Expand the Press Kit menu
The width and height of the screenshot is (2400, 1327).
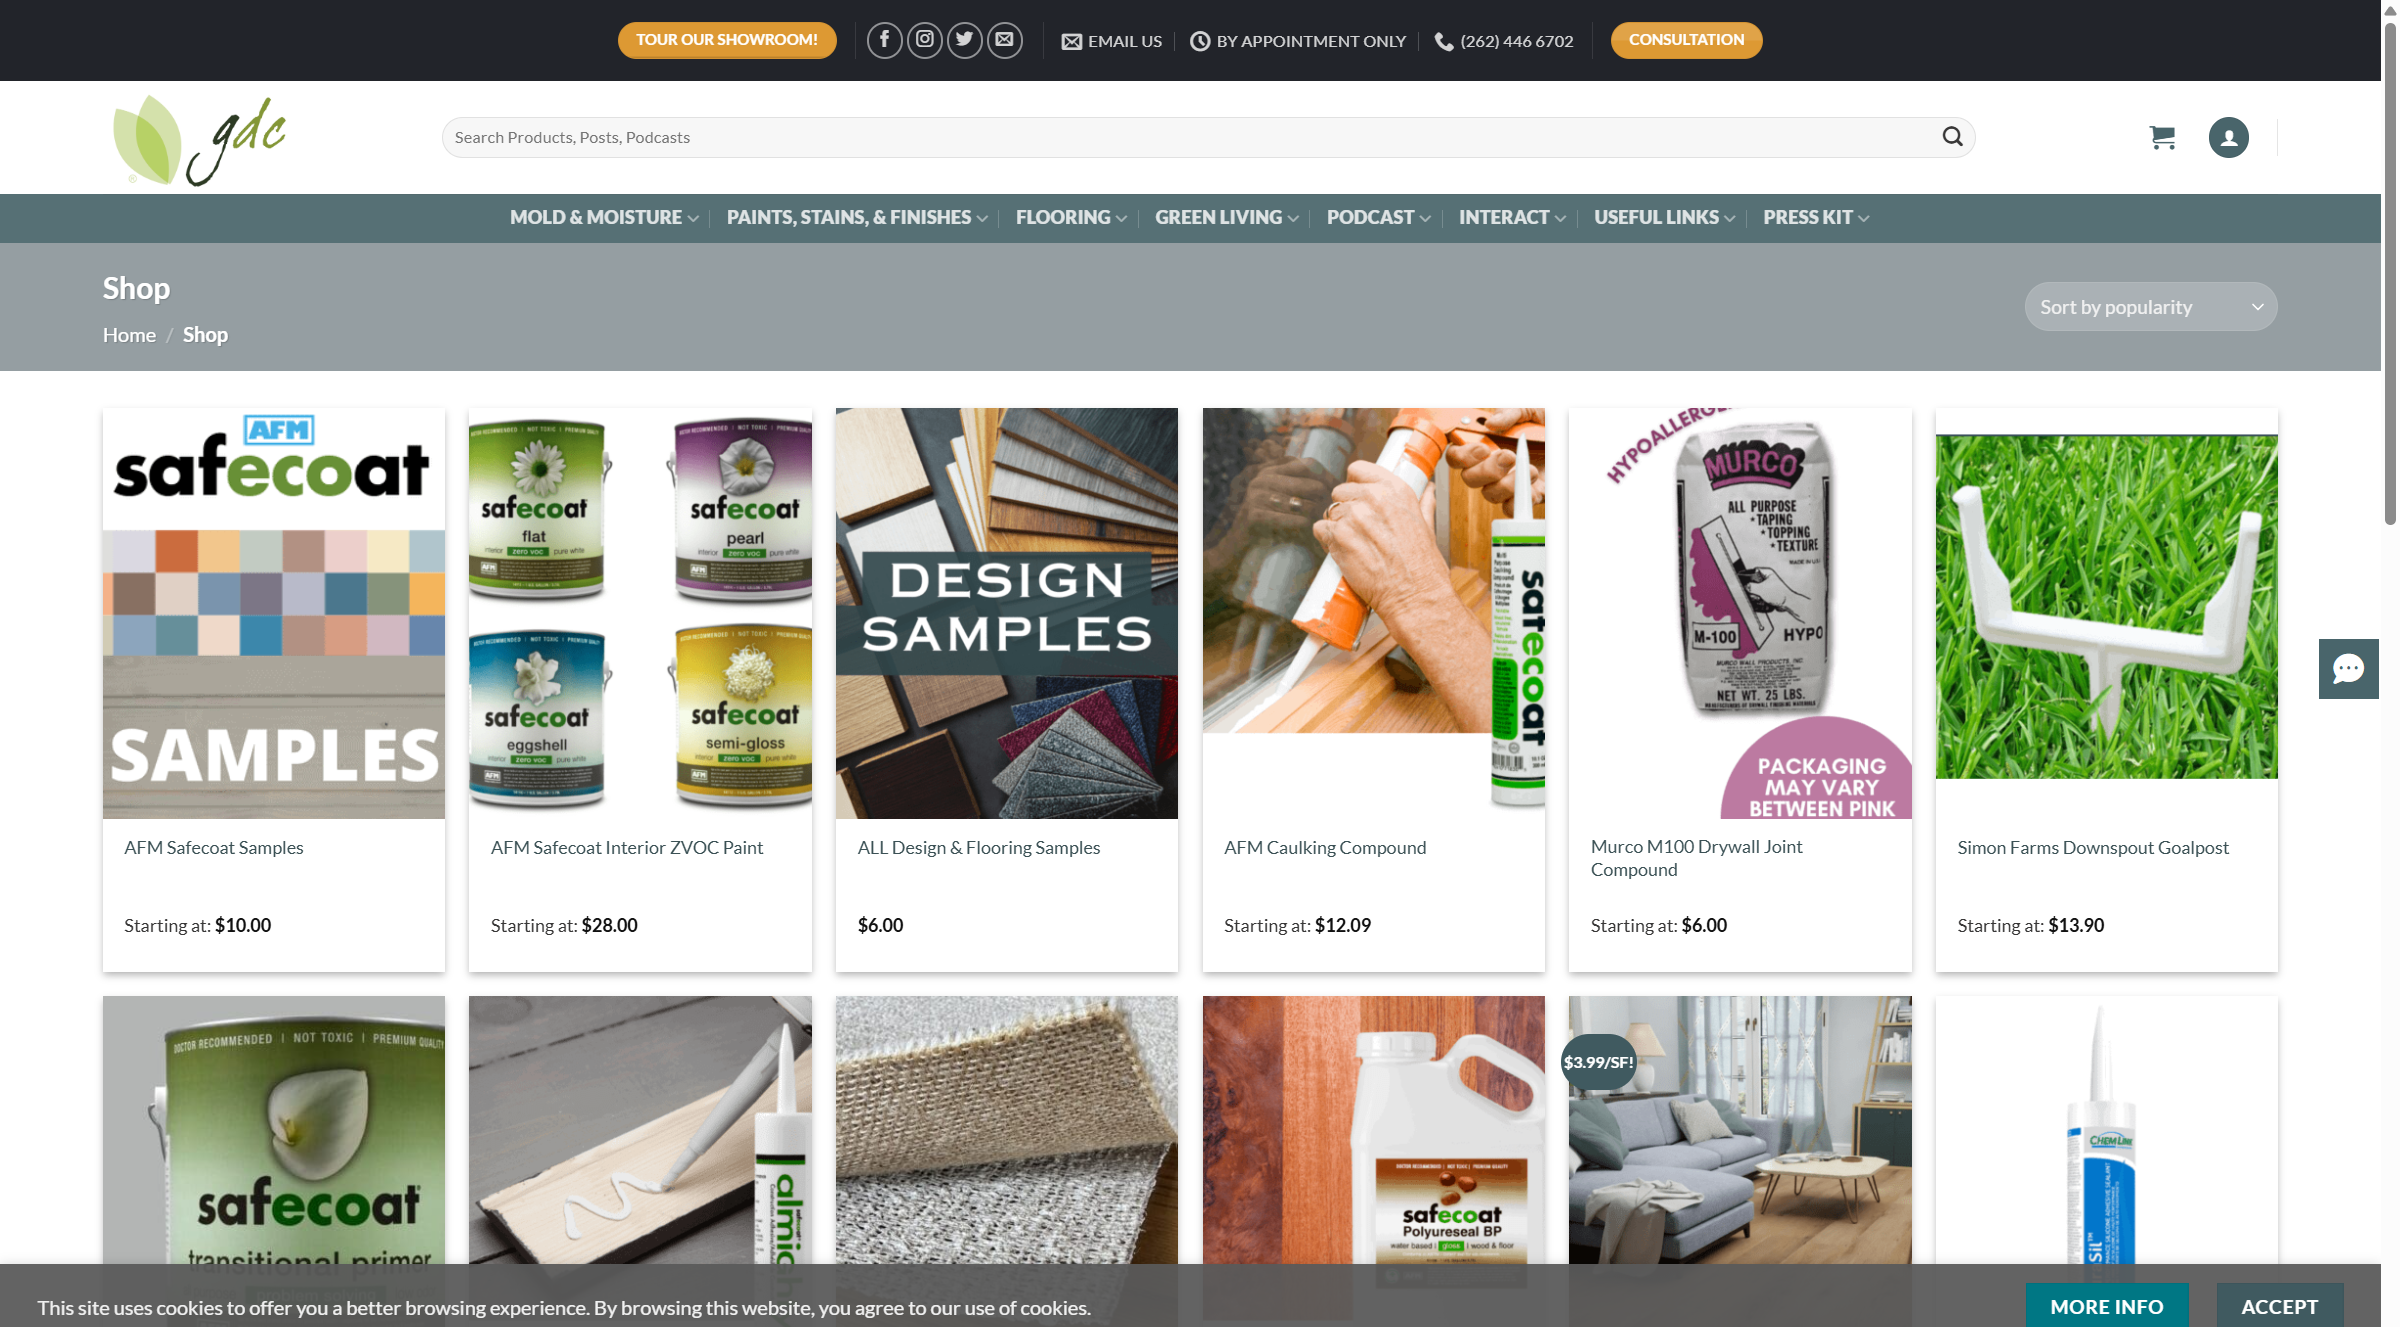coord(1816,217)
